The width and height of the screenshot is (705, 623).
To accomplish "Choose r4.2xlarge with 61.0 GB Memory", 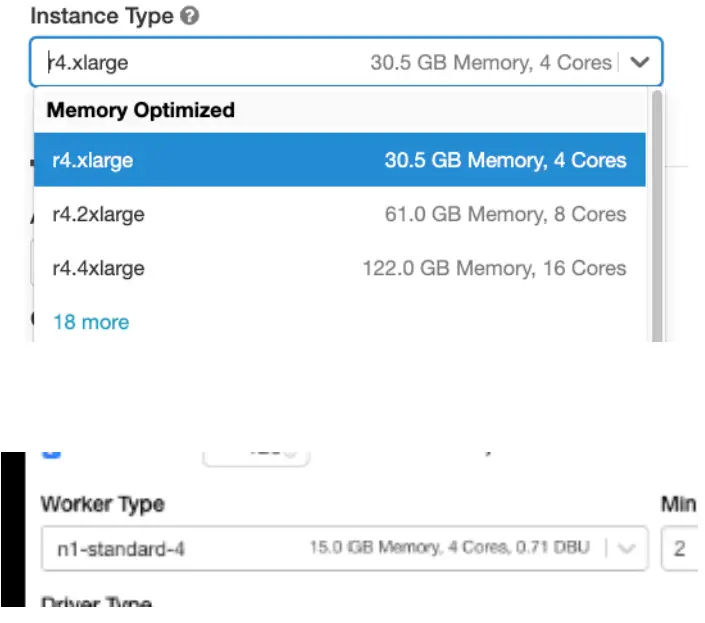I will [339, 214].
